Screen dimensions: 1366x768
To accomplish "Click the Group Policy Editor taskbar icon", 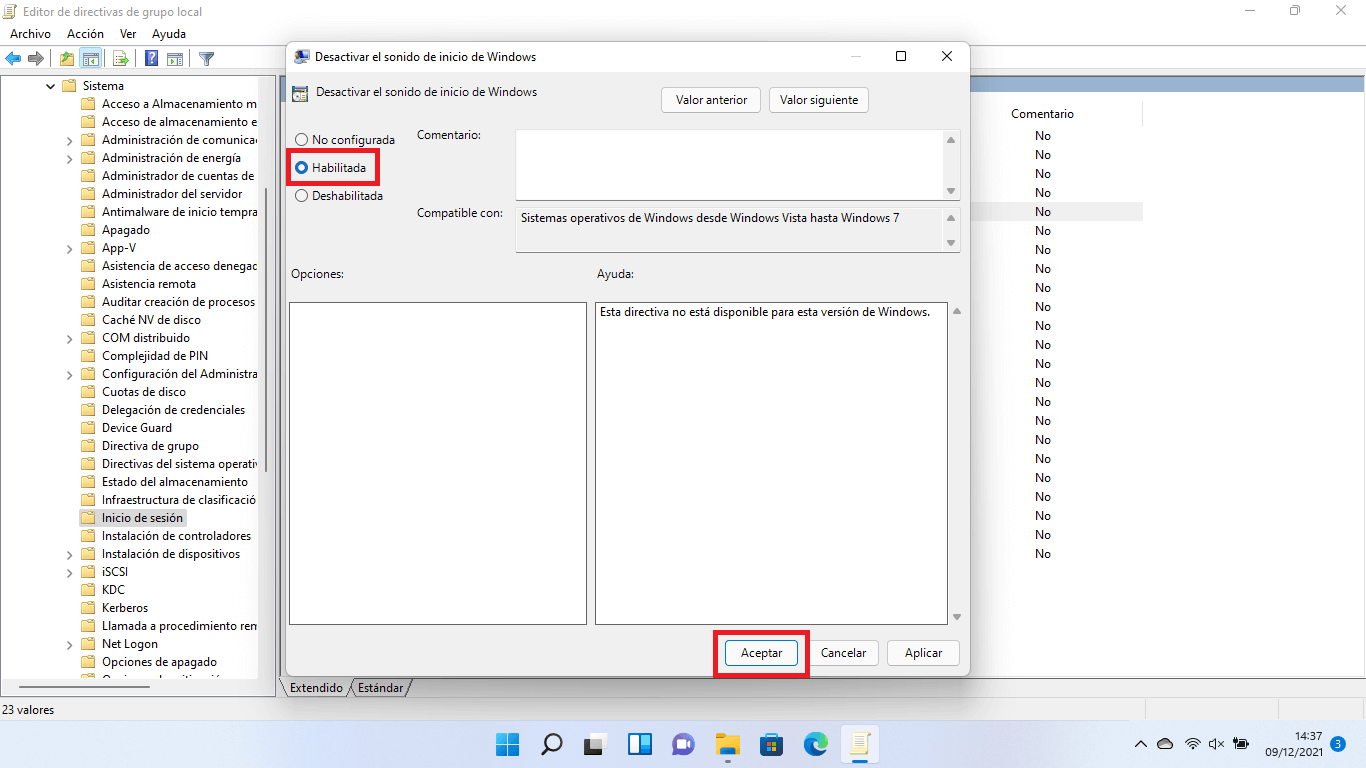I will pyautogui.click(x=859, y=744).
